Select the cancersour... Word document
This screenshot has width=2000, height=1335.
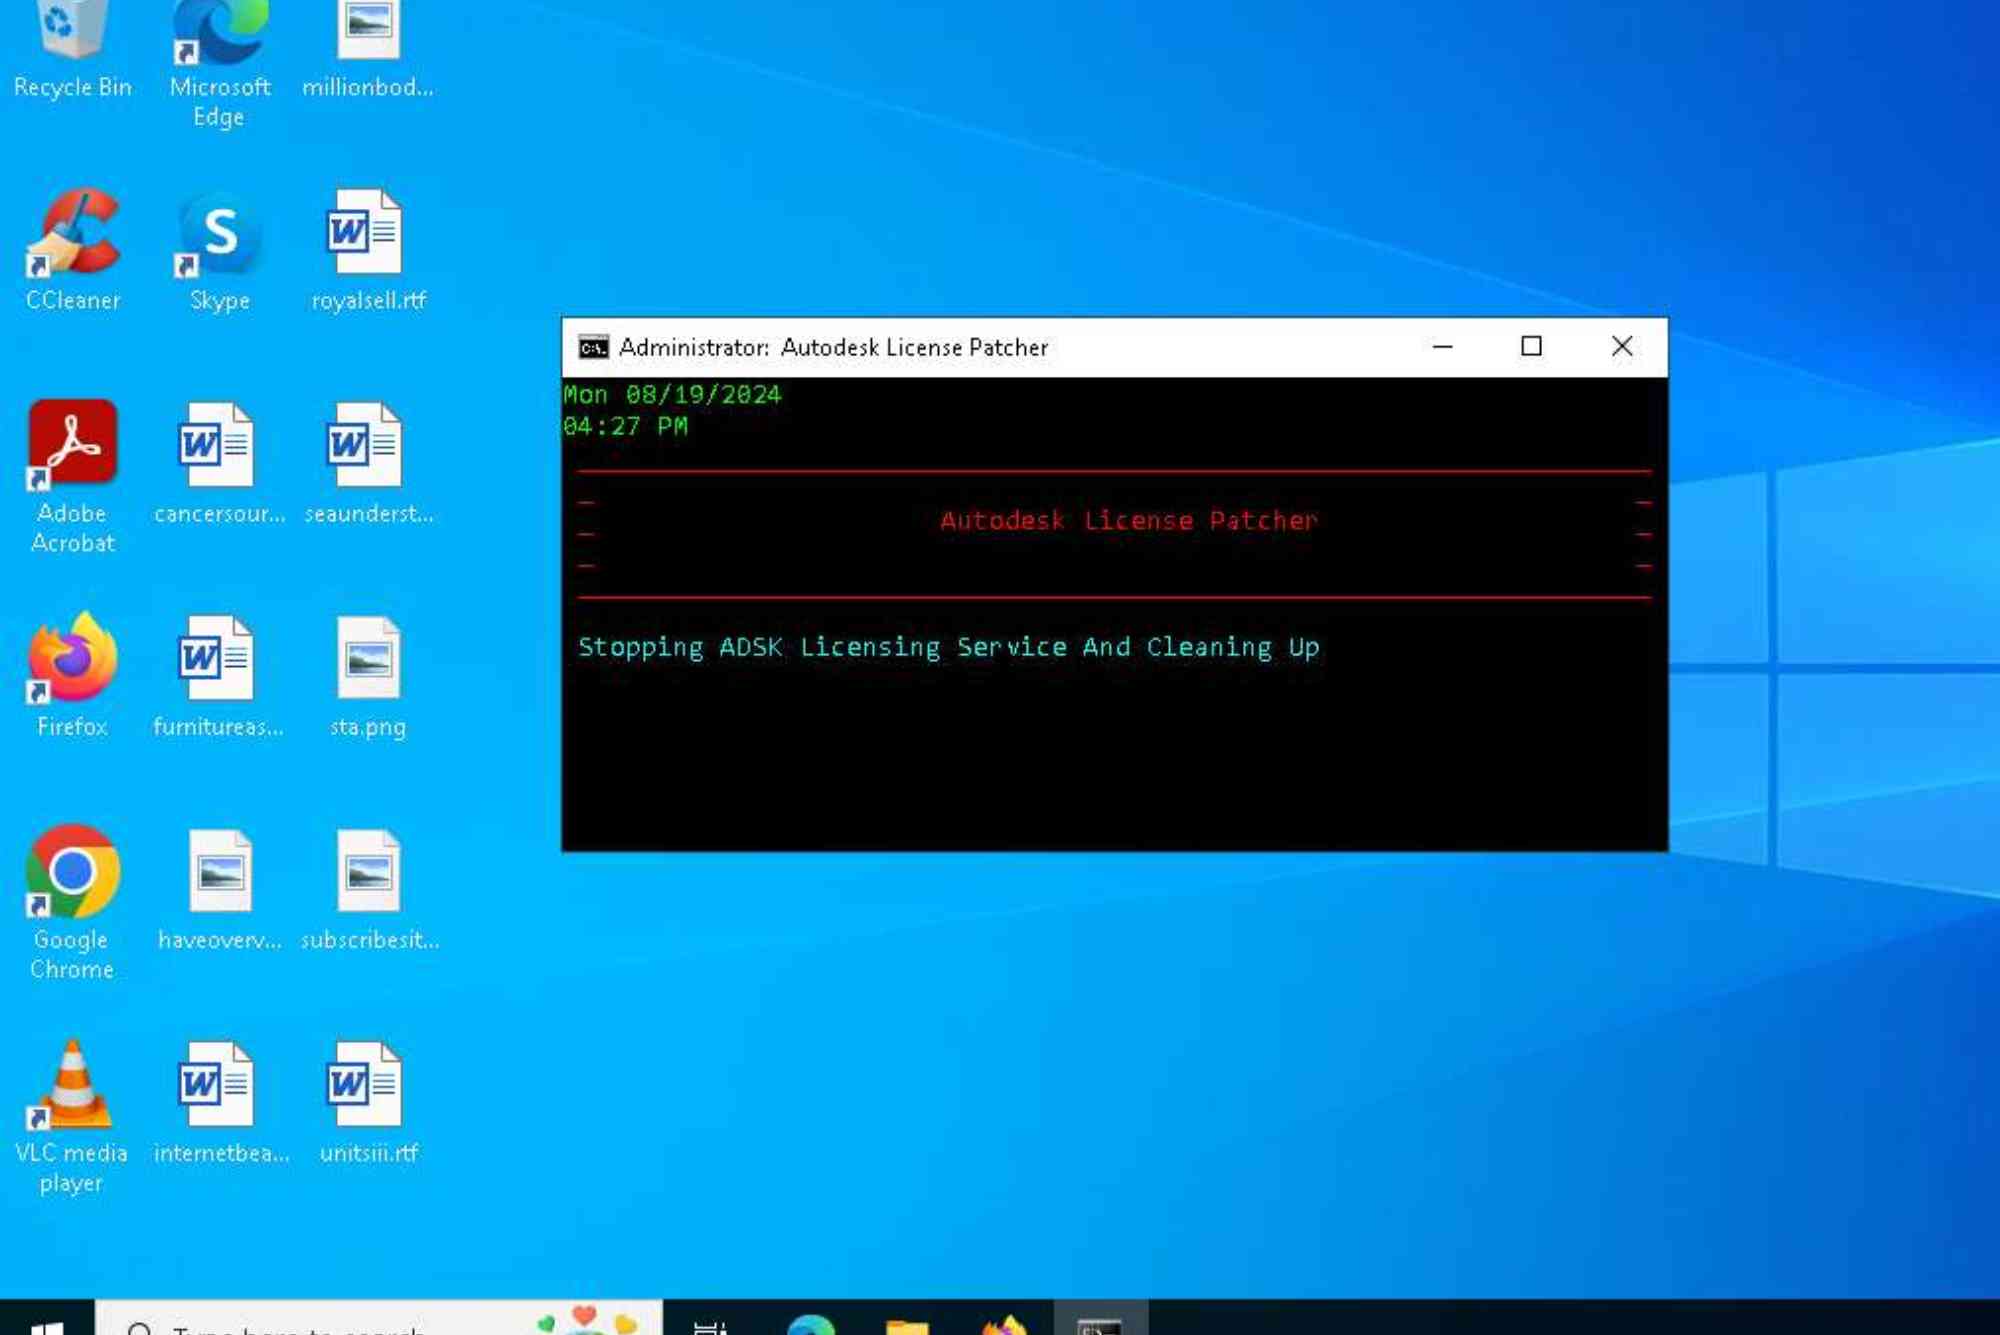point(219,464)
